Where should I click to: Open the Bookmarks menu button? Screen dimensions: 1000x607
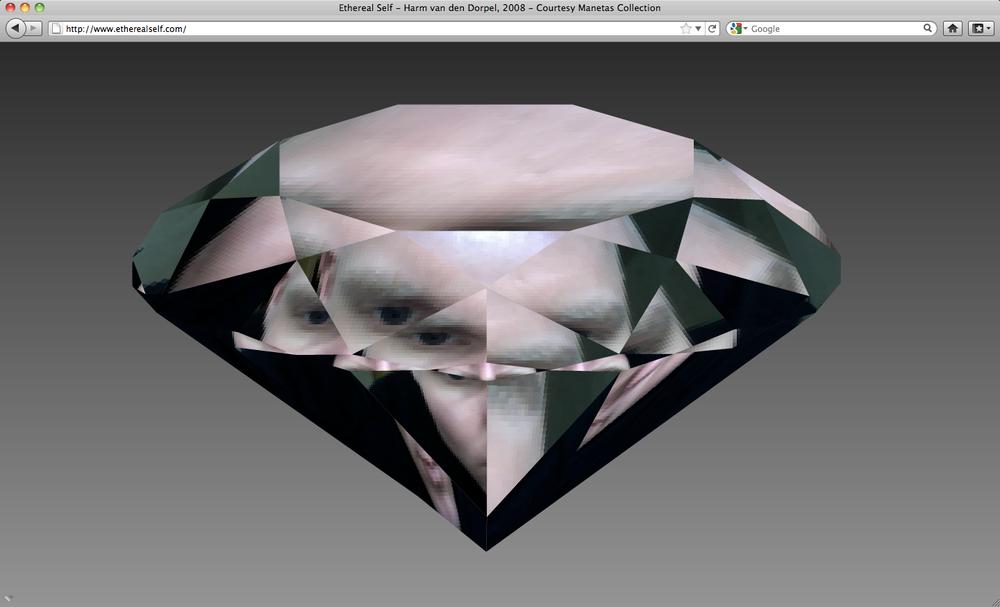click(x=981, y=29)
